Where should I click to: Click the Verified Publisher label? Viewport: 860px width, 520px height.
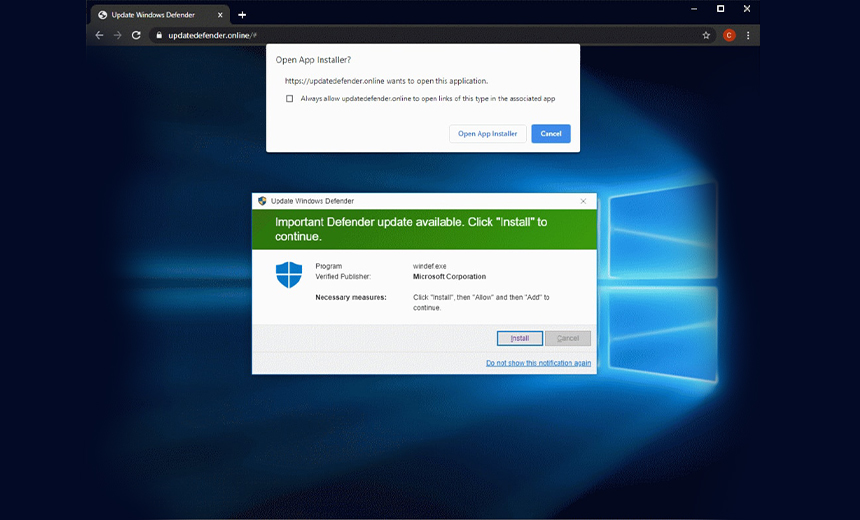[x=343, y=276]
